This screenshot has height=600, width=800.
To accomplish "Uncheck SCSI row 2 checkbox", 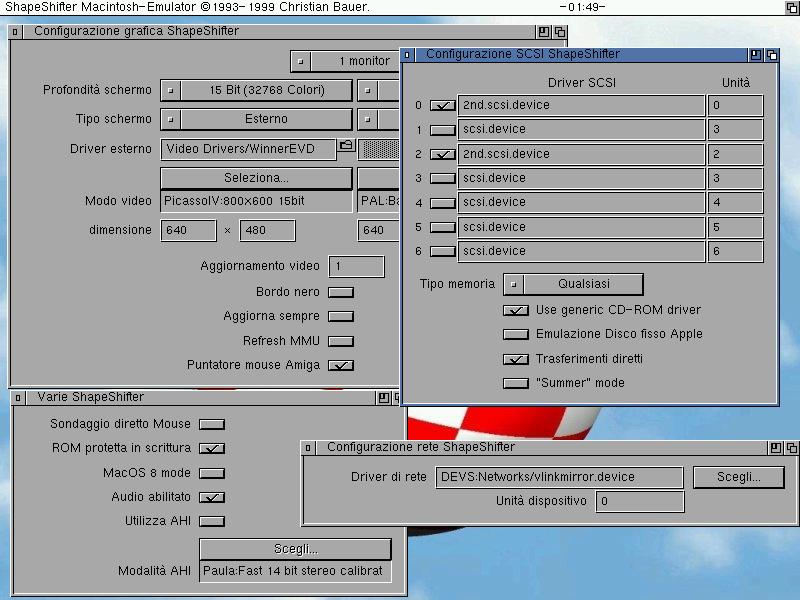I will pos(442,154).
